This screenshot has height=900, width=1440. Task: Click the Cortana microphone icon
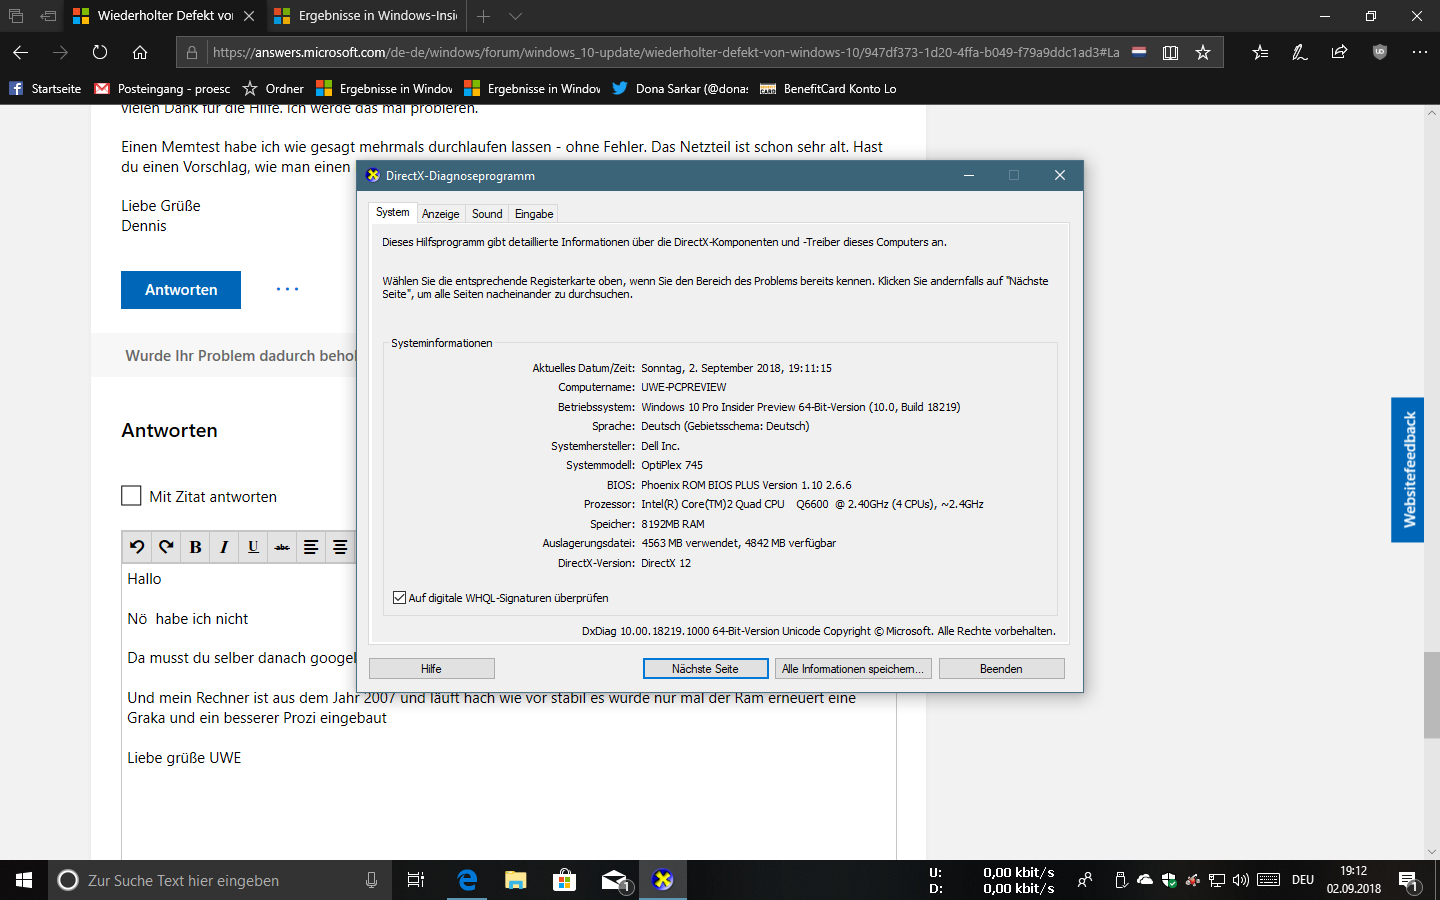tap(371, 880)
